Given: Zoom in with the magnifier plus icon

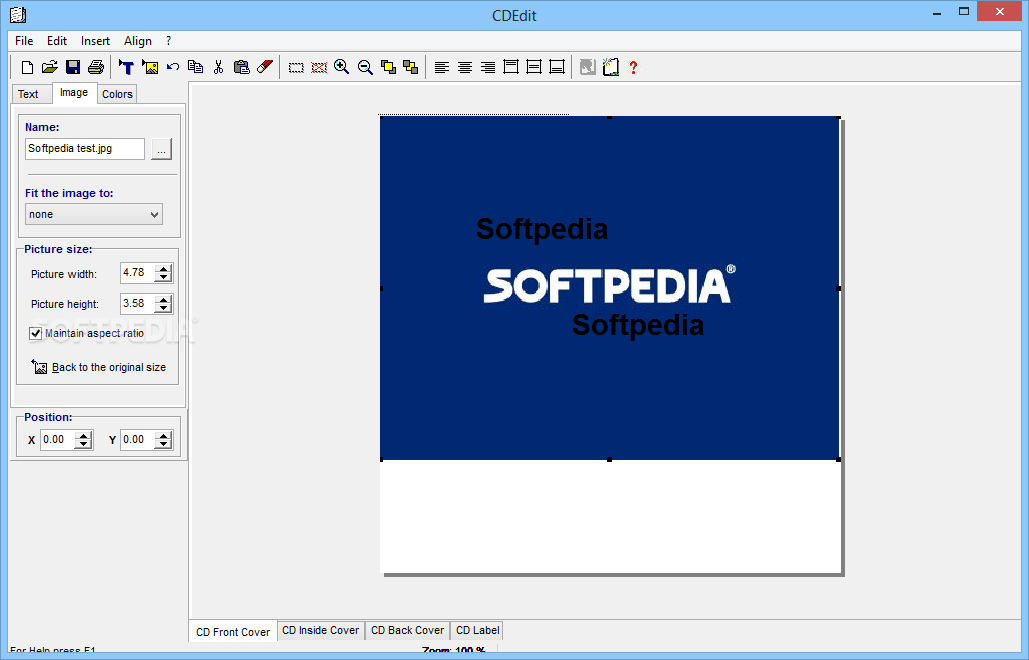Looking at the screenshot, I should point(342,67).
